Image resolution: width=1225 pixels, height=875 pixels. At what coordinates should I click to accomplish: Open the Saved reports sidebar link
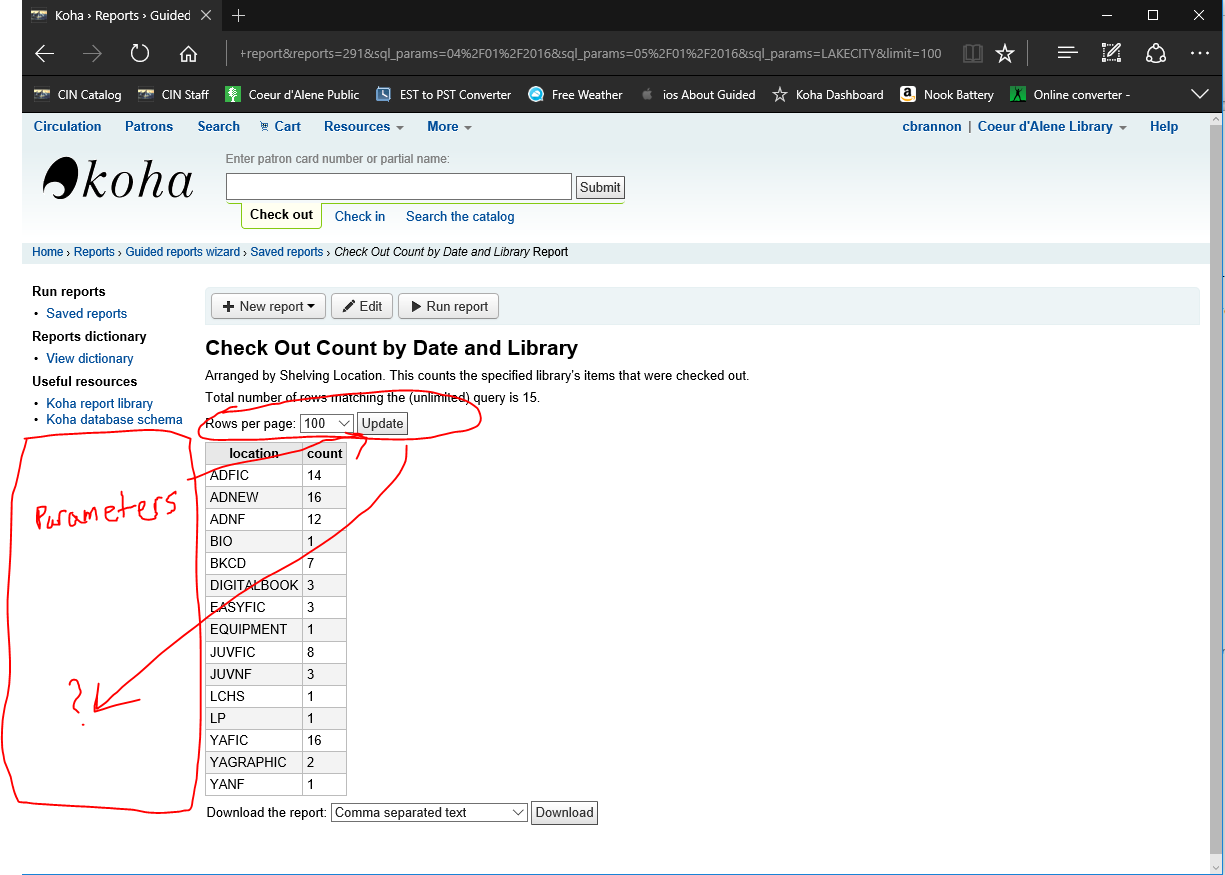pos(87,314)
